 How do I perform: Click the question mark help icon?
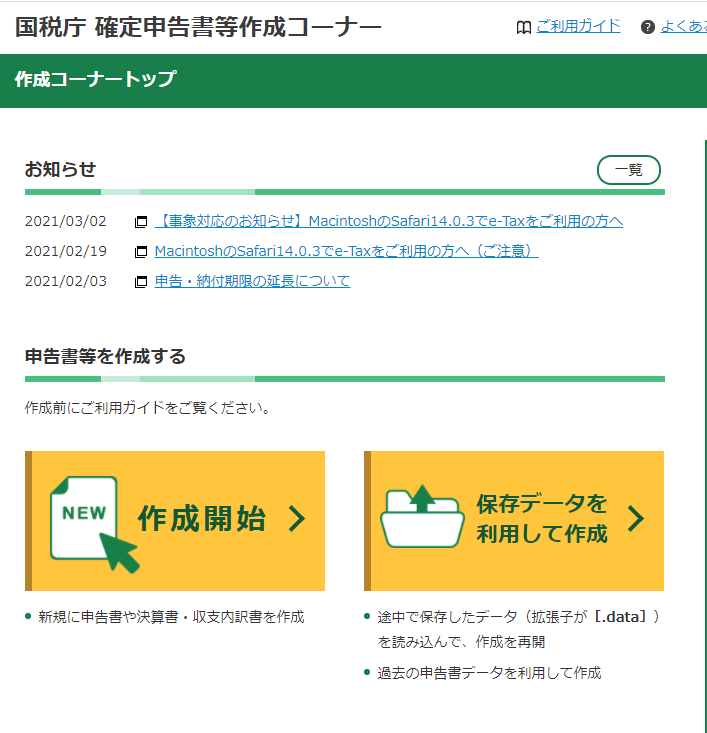(x=648, y=28)
